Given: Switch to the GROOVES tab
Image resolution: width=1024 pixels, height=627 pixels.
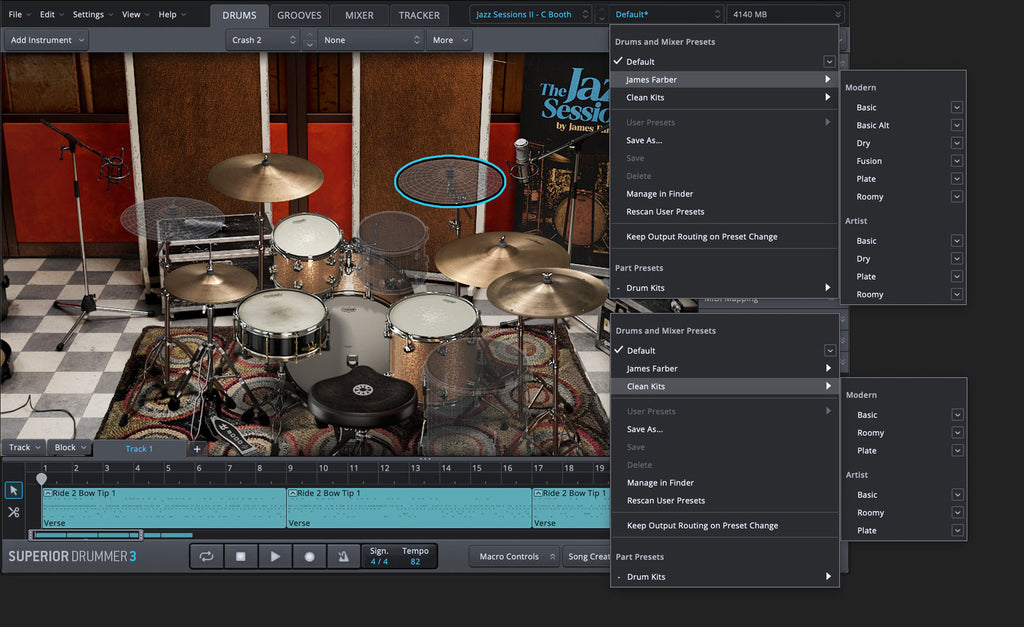Looking at the screenshot, I should pos(299,15).
